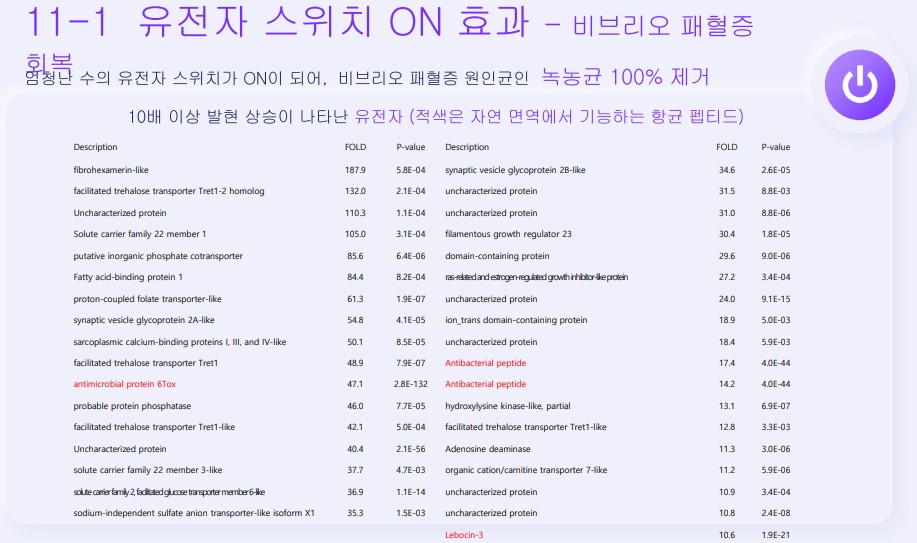Select 'Solute carrier family 22 member 1' text
The height and width of the screenshot is (543, 917).
coord(140,234)
